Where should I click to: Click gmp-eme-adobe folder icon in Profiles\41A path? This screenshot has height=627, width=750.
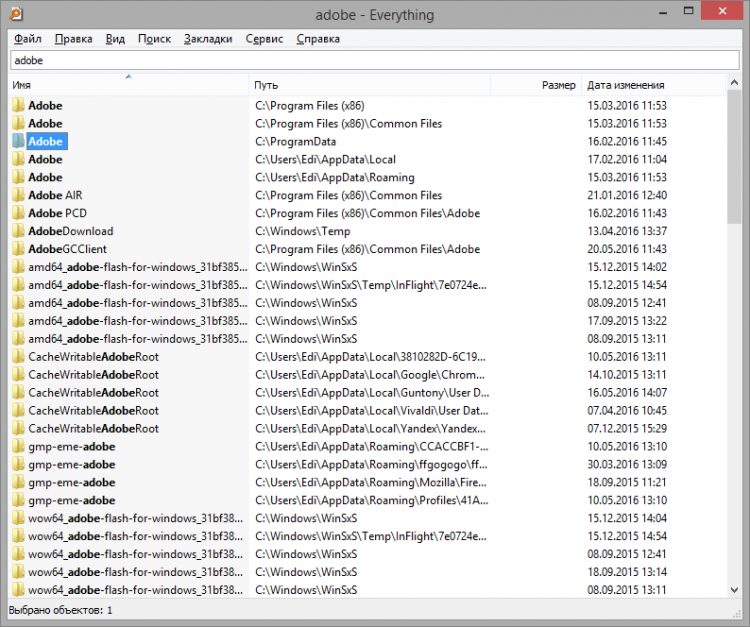coord(18,500)
